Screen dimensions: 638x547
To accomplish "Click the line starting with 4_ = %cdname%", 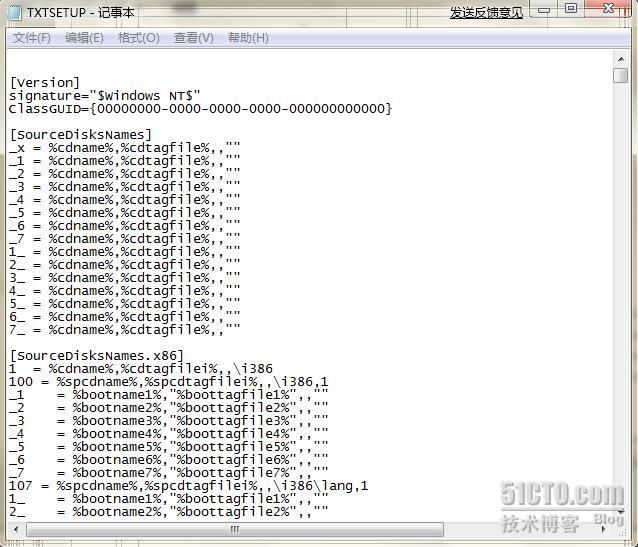I will 125,291.
